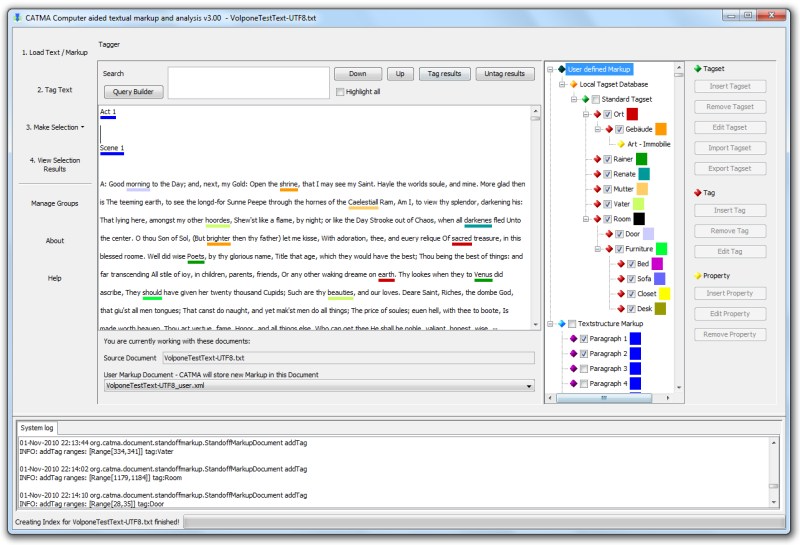Open the About page
This screenshot has width=800, height=545.
55,240
